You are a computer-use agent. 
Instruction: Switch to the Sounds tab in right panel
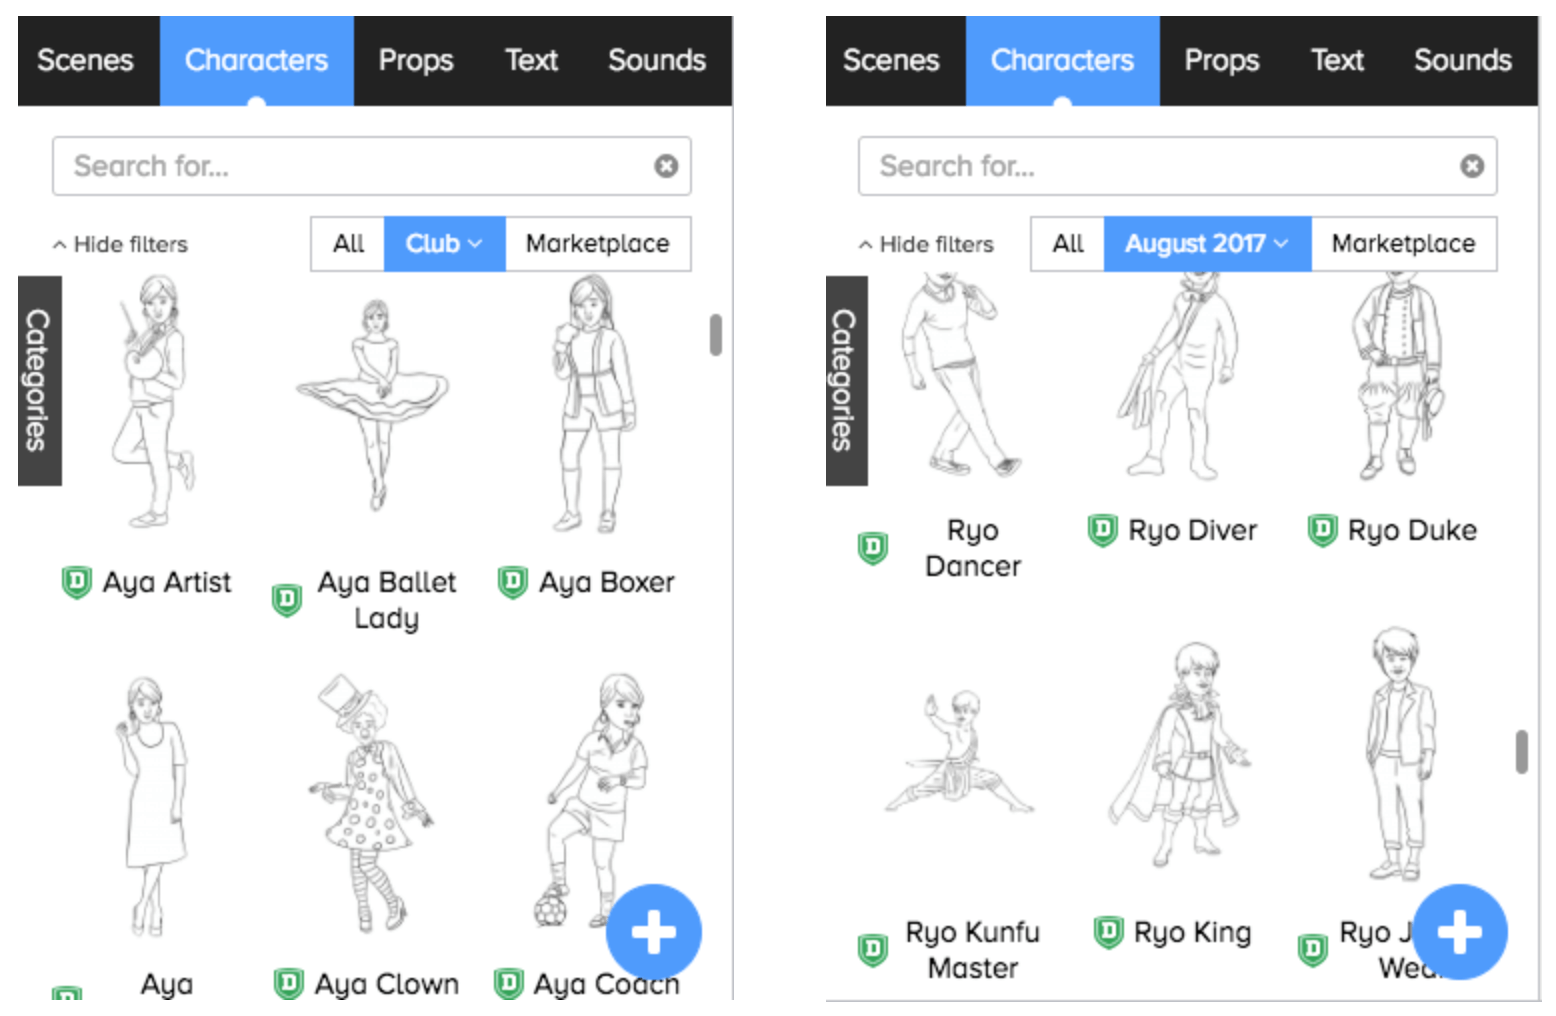(x=1462, y=61)
